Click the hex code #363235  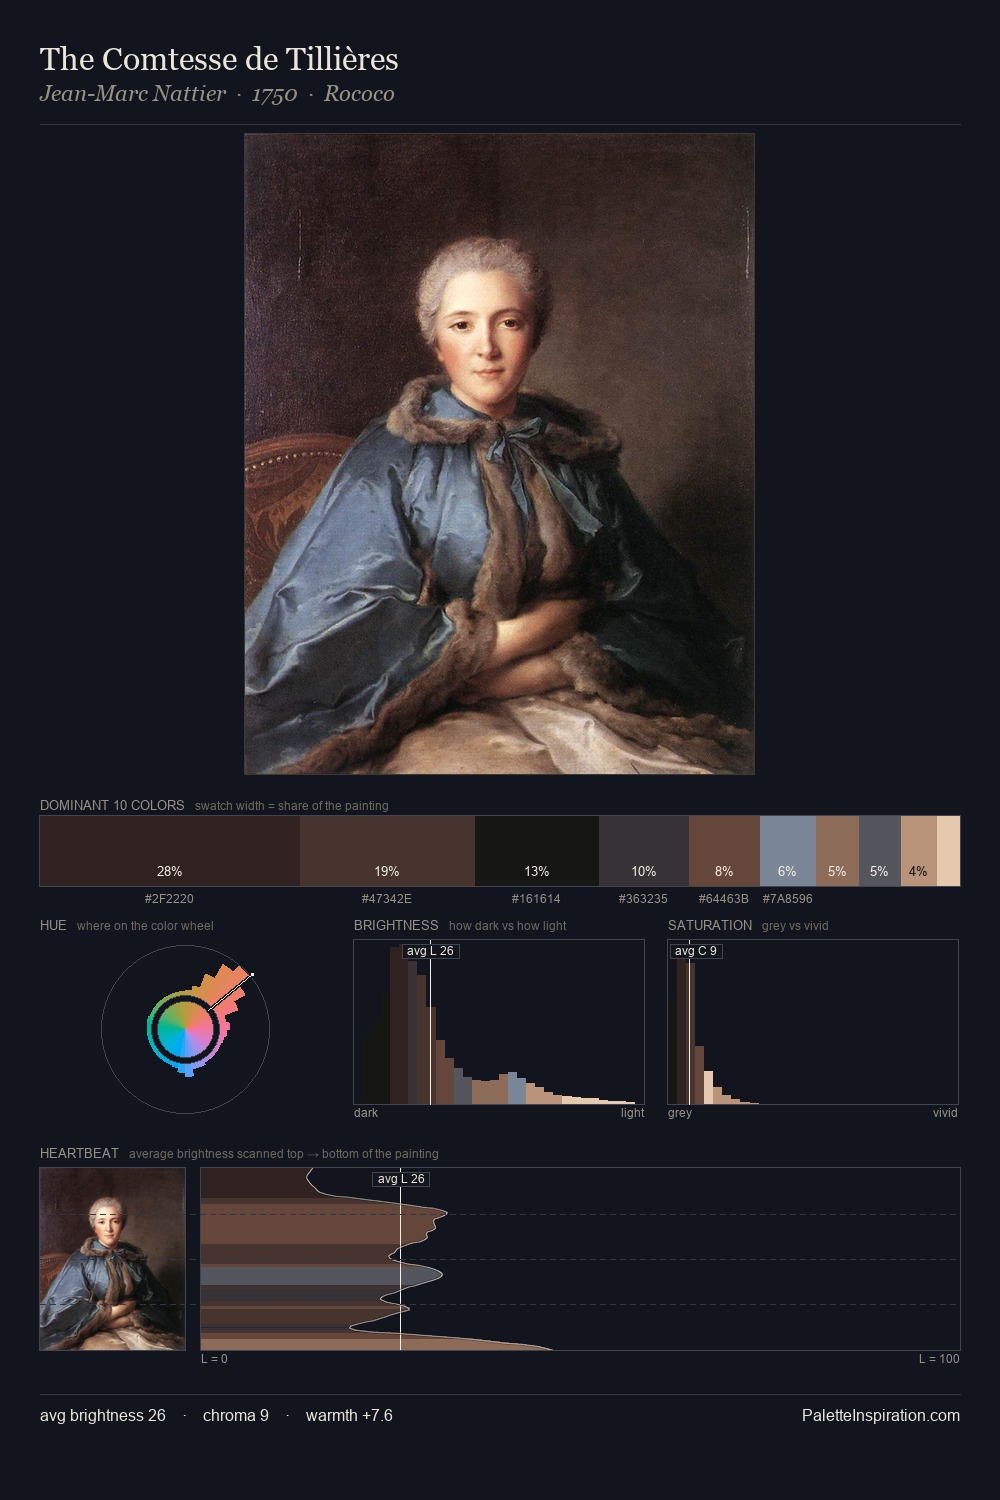[643, 899]
